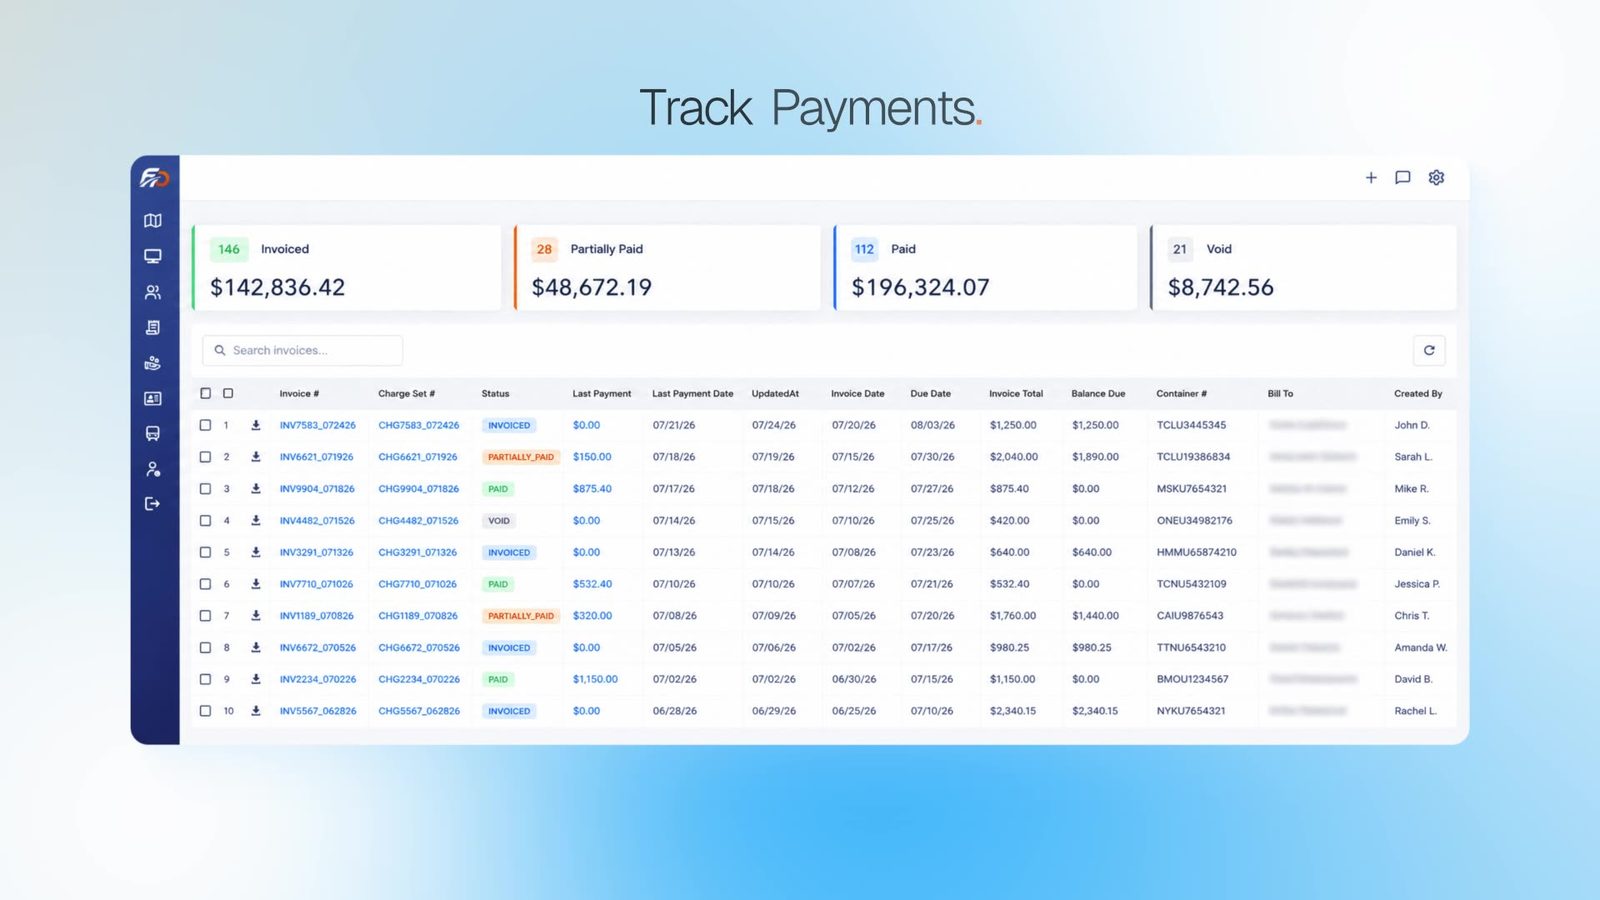Viewport: 1600px width, 900px height.
Task: Check the row with invoice INV4482_071526
Action: (x=205, y=521)
